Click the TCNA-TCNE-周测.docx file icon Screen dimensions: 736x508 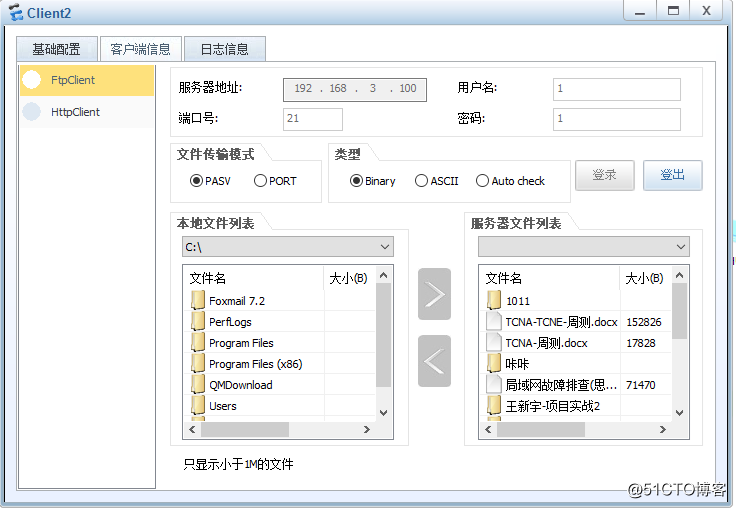(x=494, y=321)
